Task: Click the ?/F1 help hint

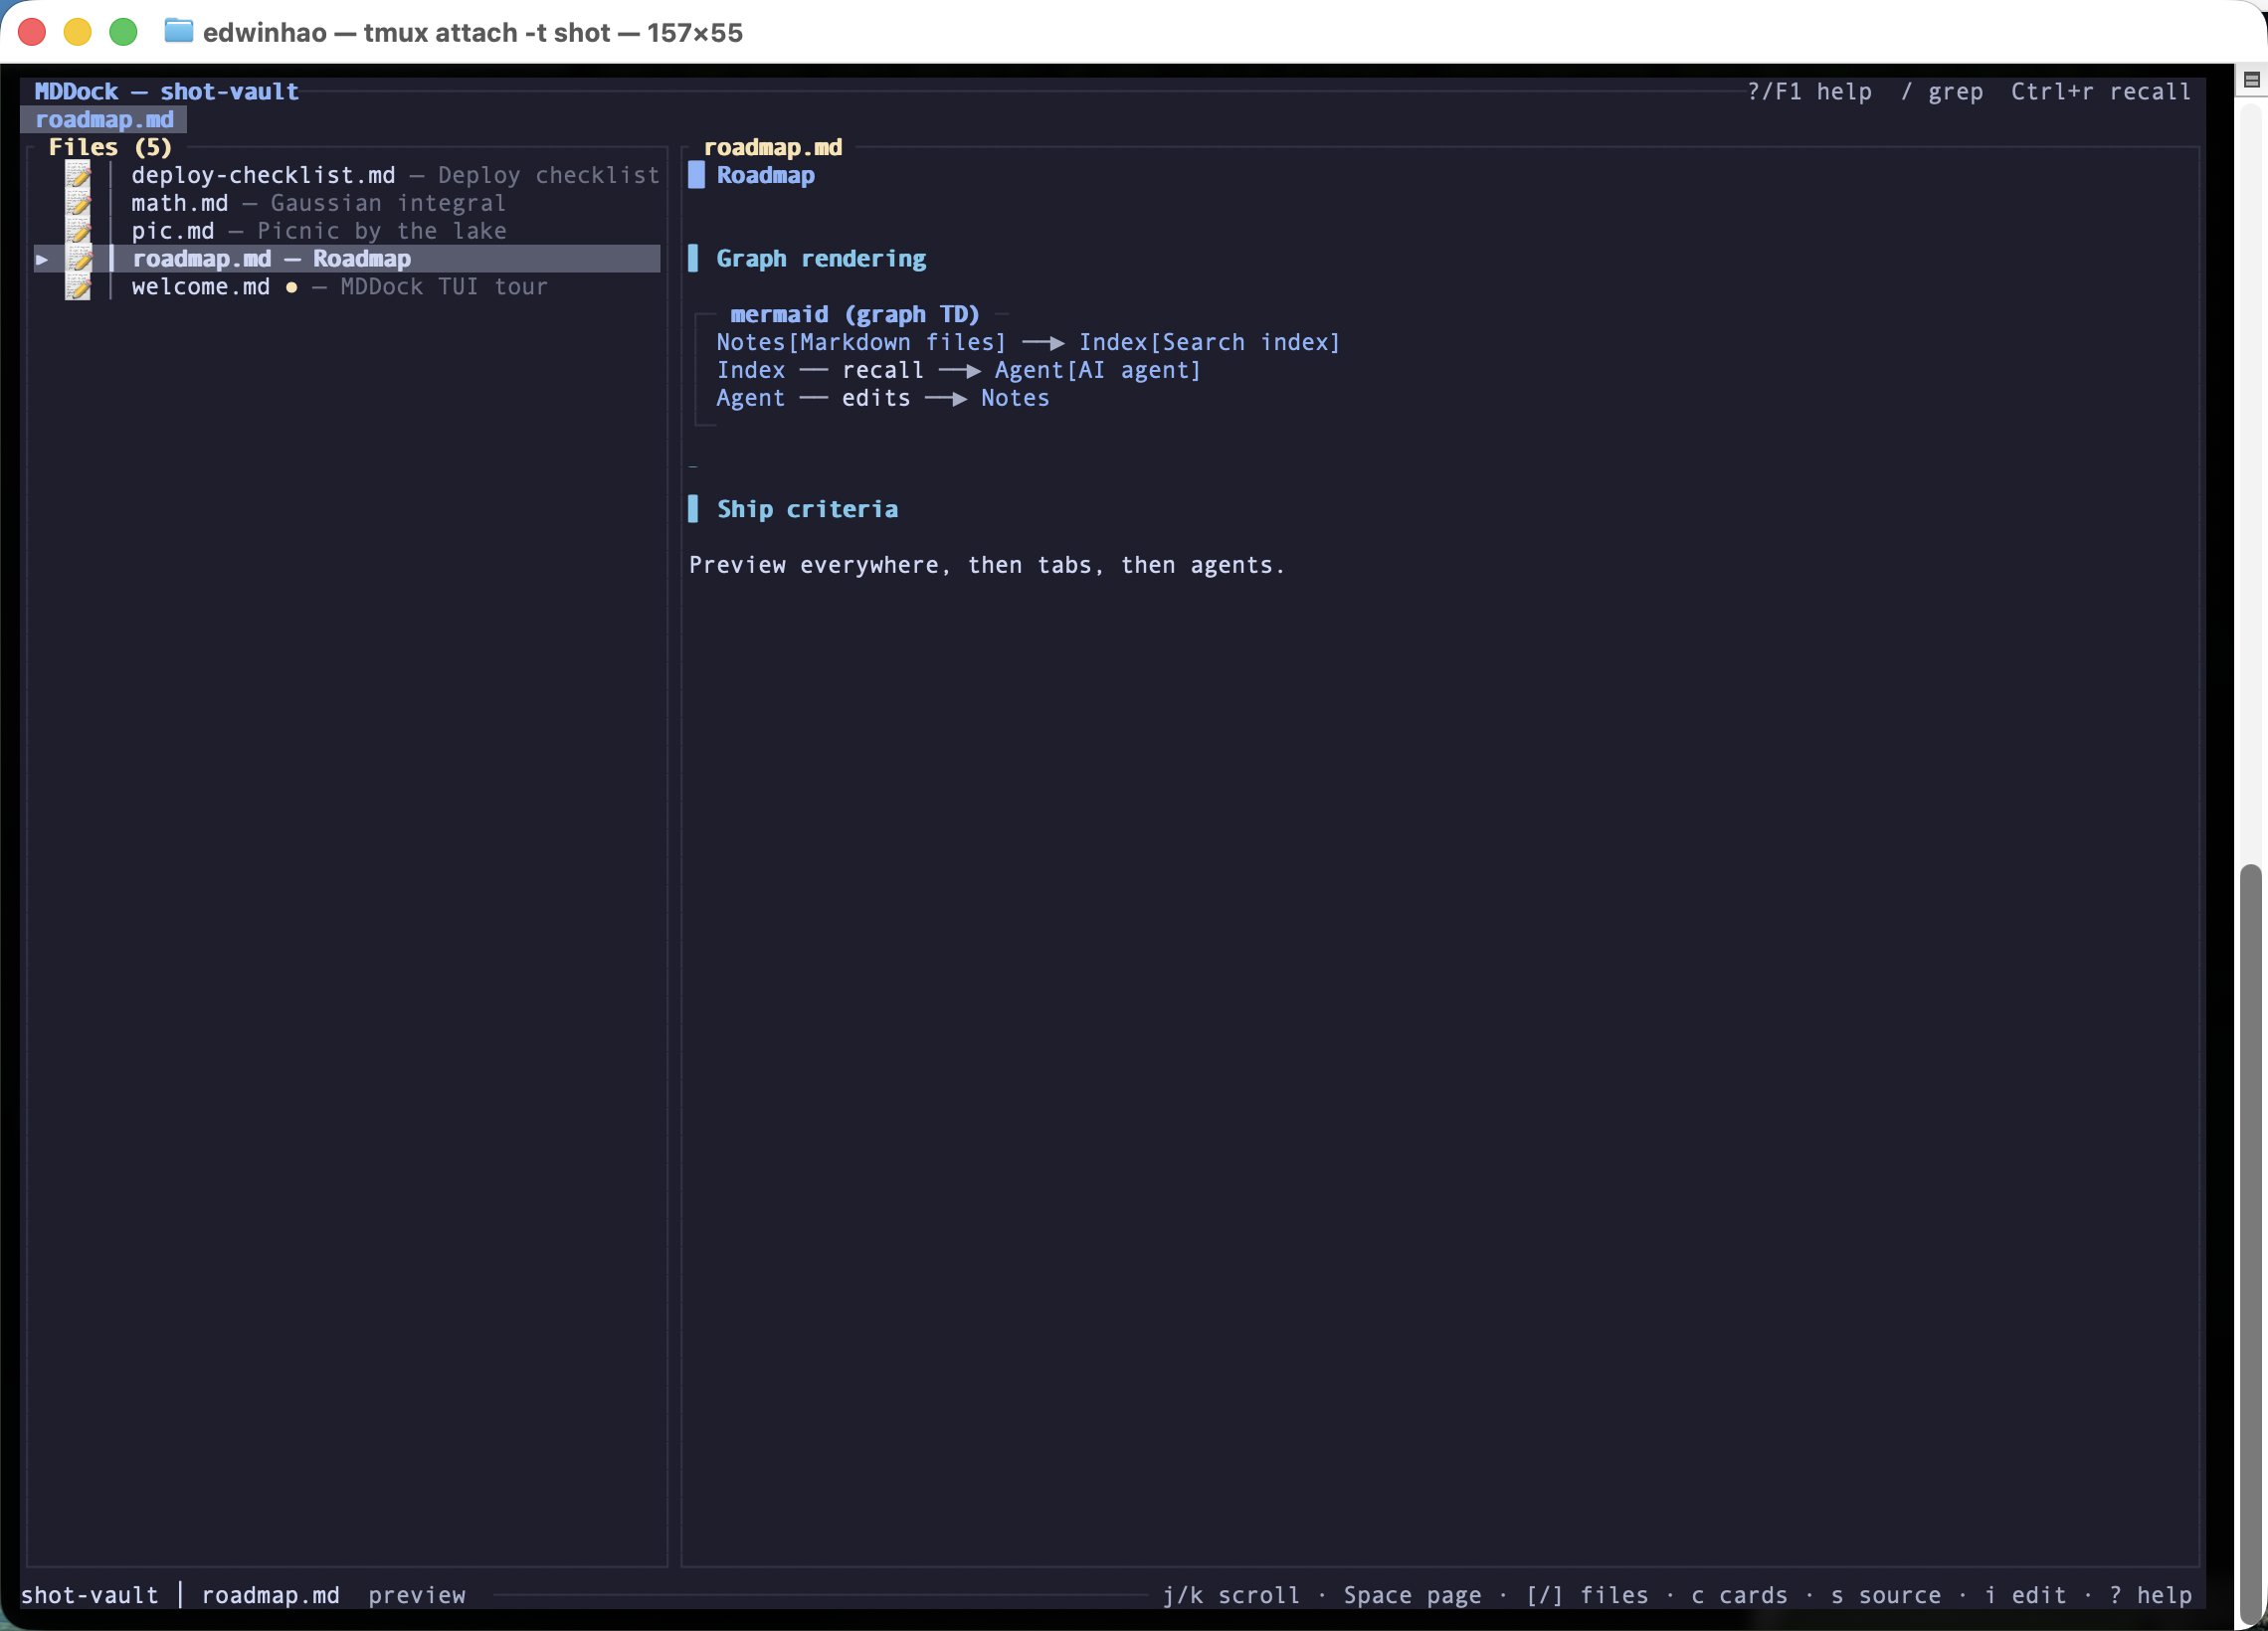Action: tap(1809, 91)
